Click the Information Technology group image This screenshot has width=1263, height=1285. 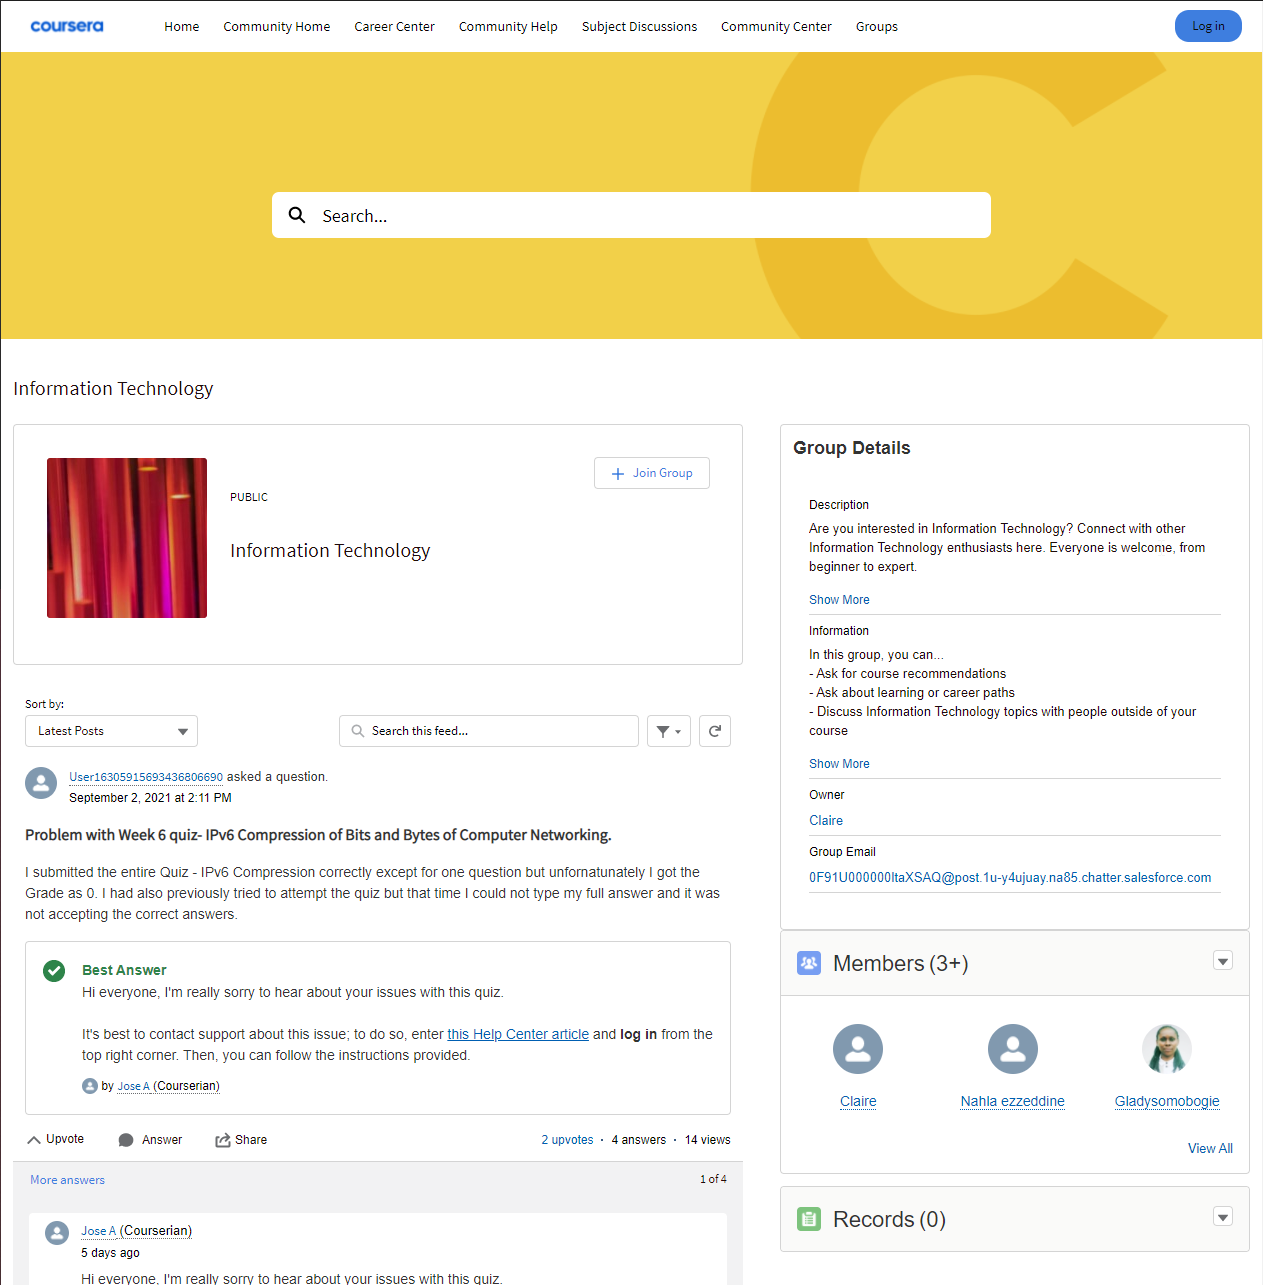[x=127, y=538]
